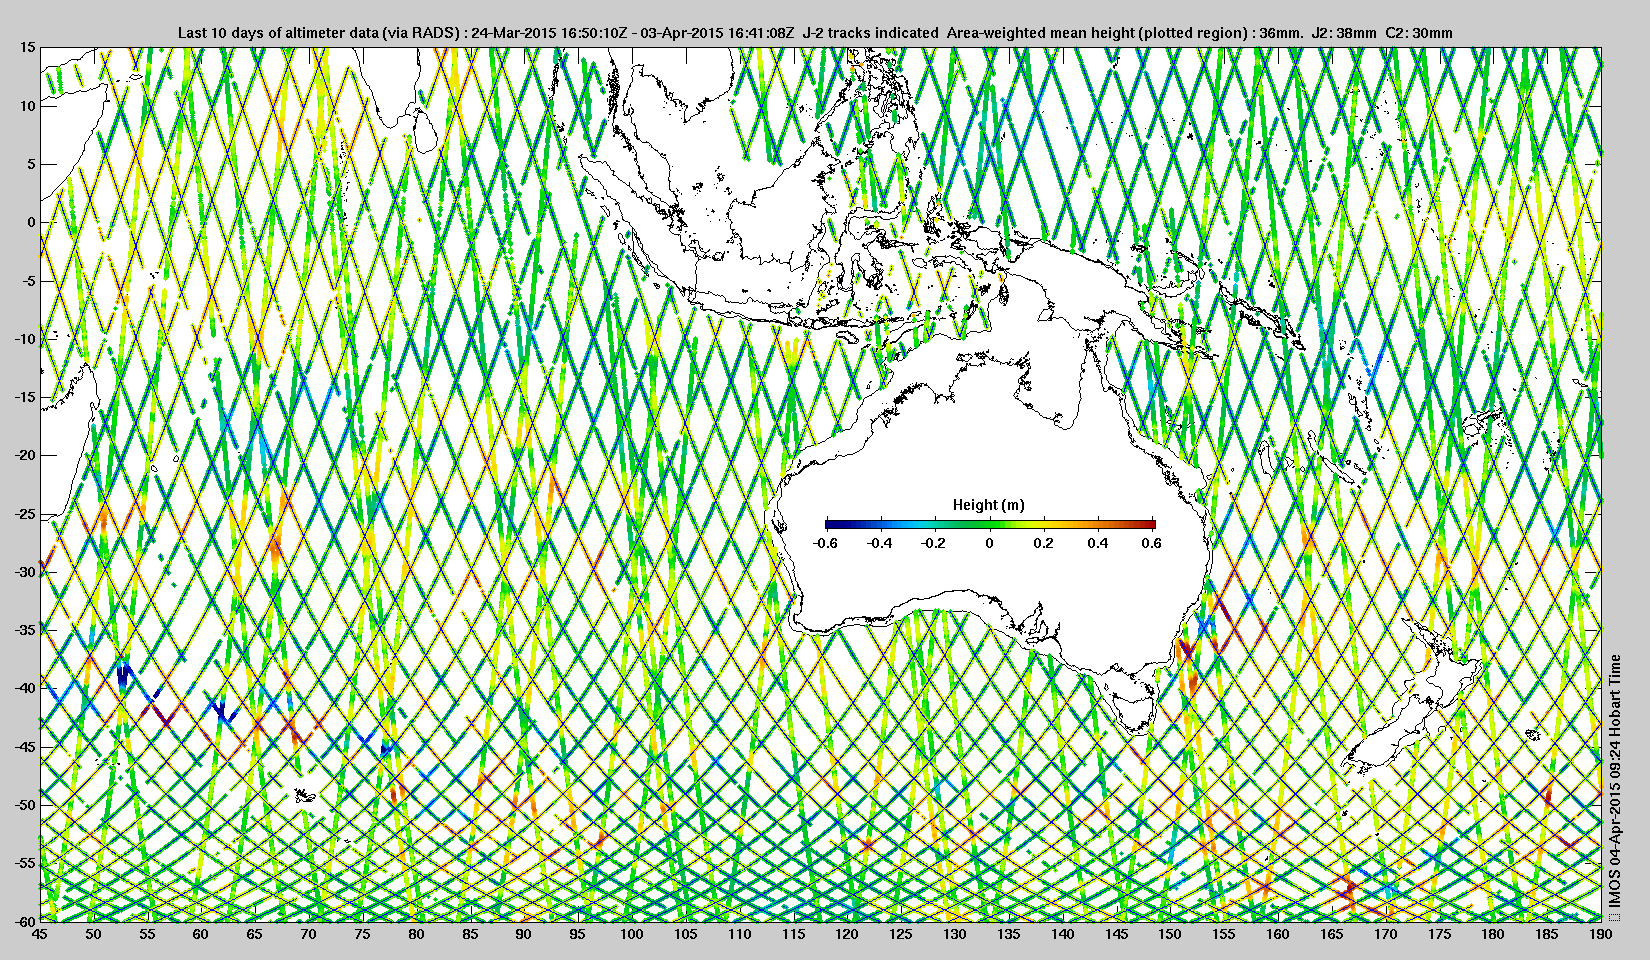Click longitude axis tick "45"
Image resolution: width=1650 pixels, height=960 pixels.
point(40,934)
